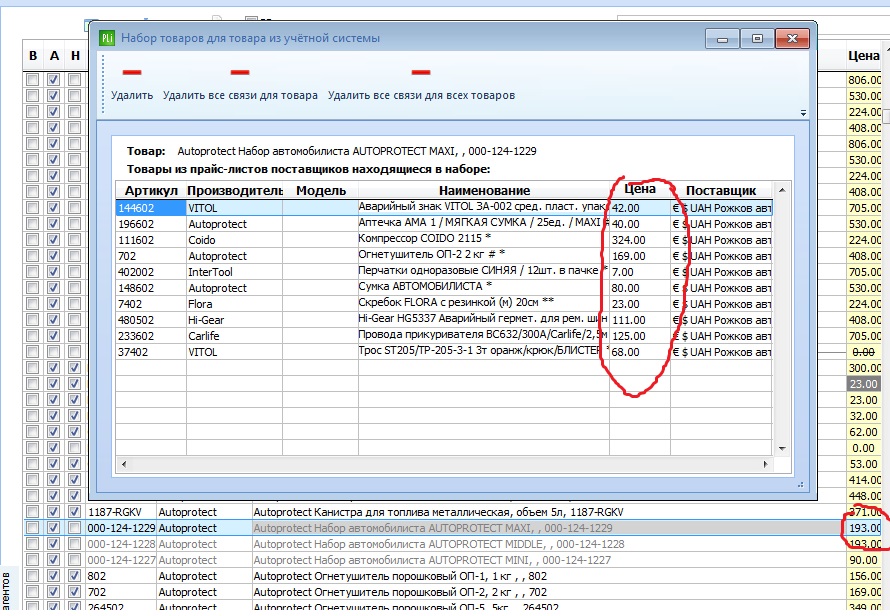Sort by the Поставщик column header
This screenshot has height=616, width=890.
(721, 191)
